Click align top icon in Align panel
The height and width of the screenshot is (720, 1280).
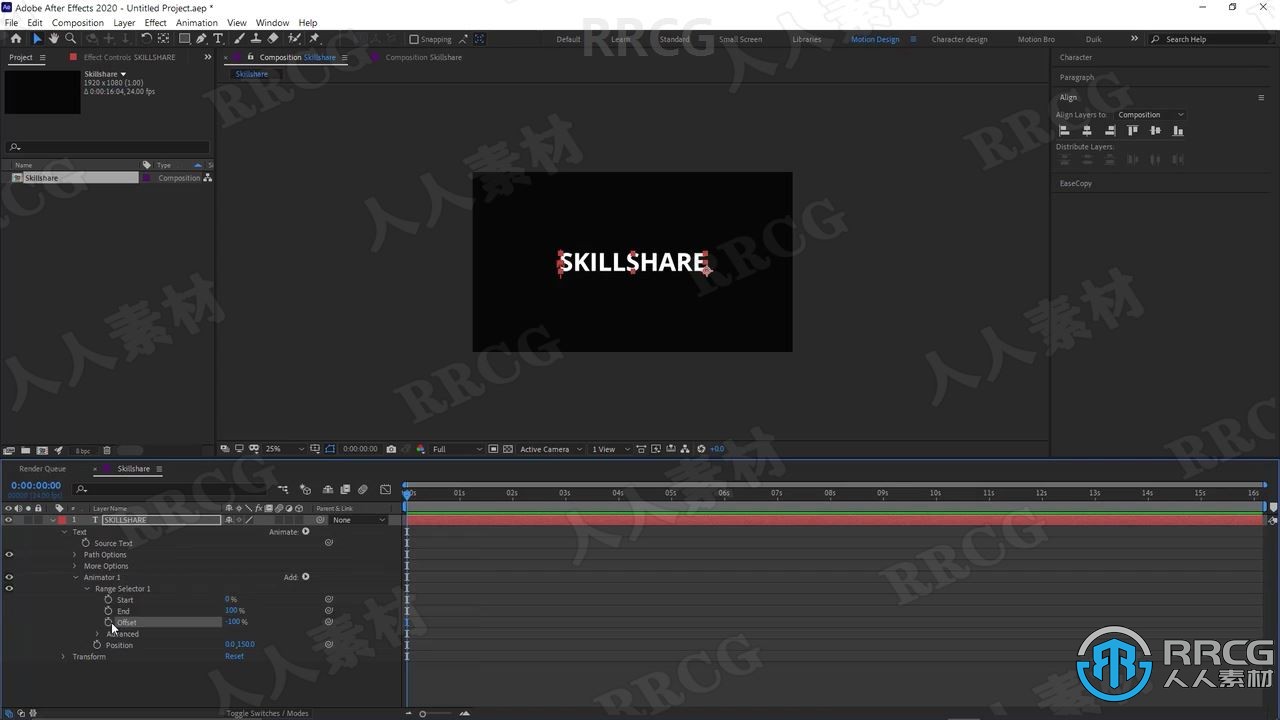tap(1133, 130)
